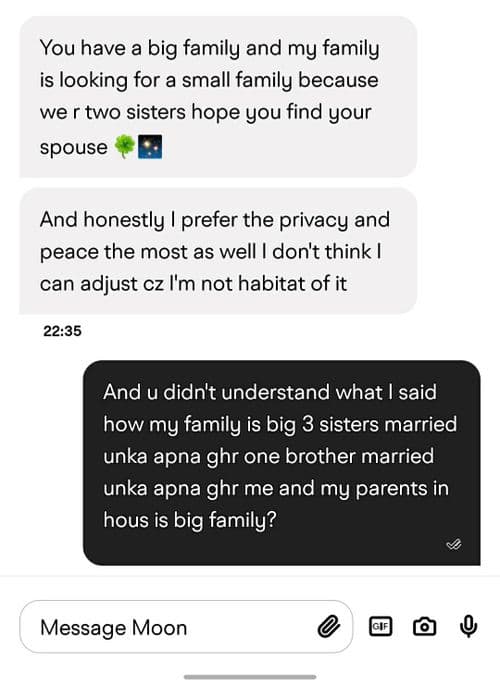Tap the word 'spouse' in first message

click(x=73, y=147)
